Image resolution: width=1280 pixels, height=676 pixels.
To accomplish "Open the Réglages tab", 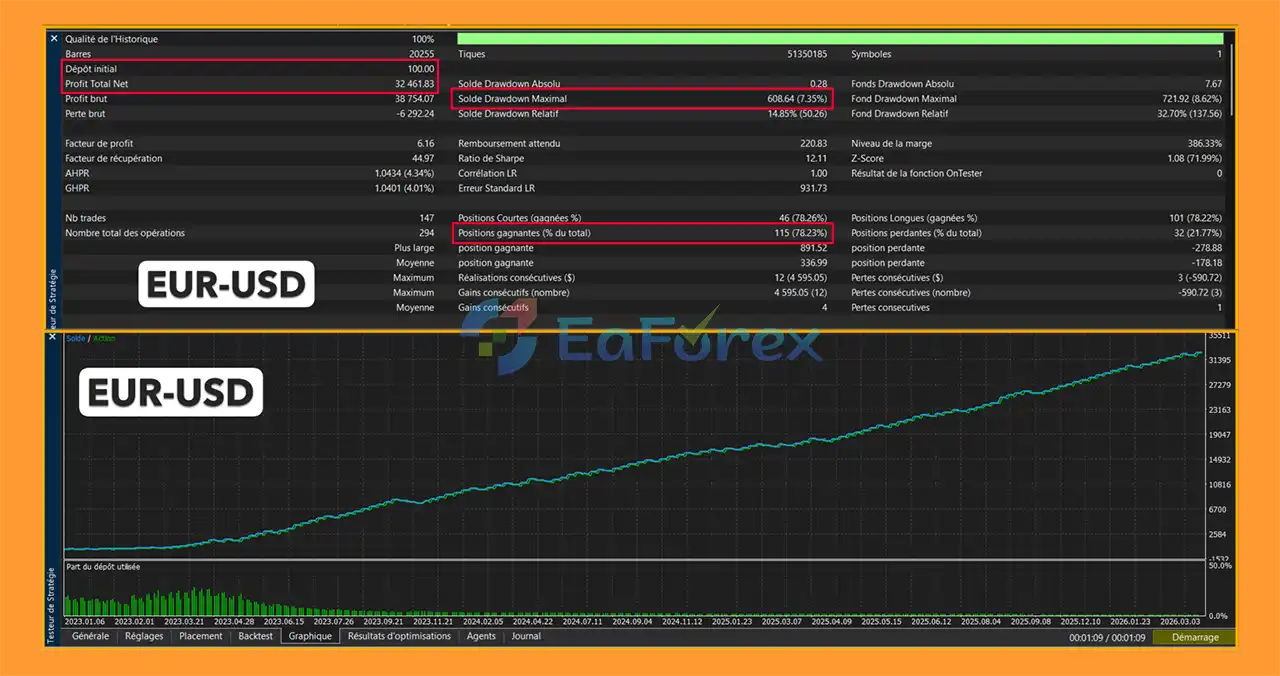I will coord(144,636).
